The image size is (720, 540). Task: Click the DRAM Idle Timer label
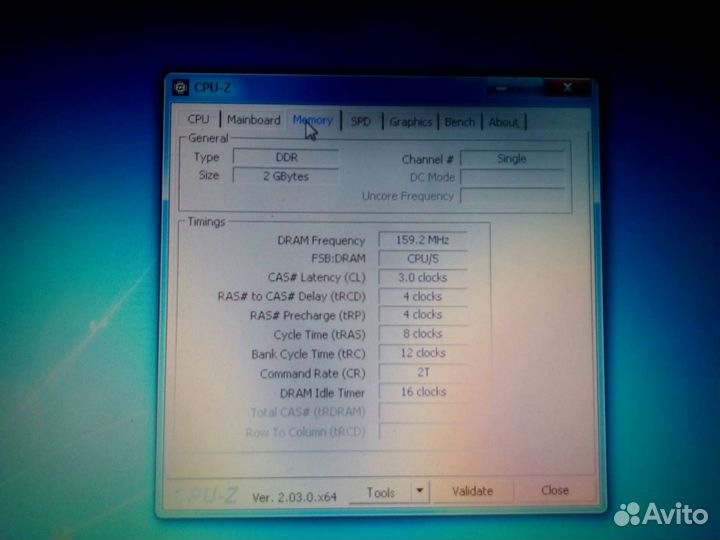(322, 393)
